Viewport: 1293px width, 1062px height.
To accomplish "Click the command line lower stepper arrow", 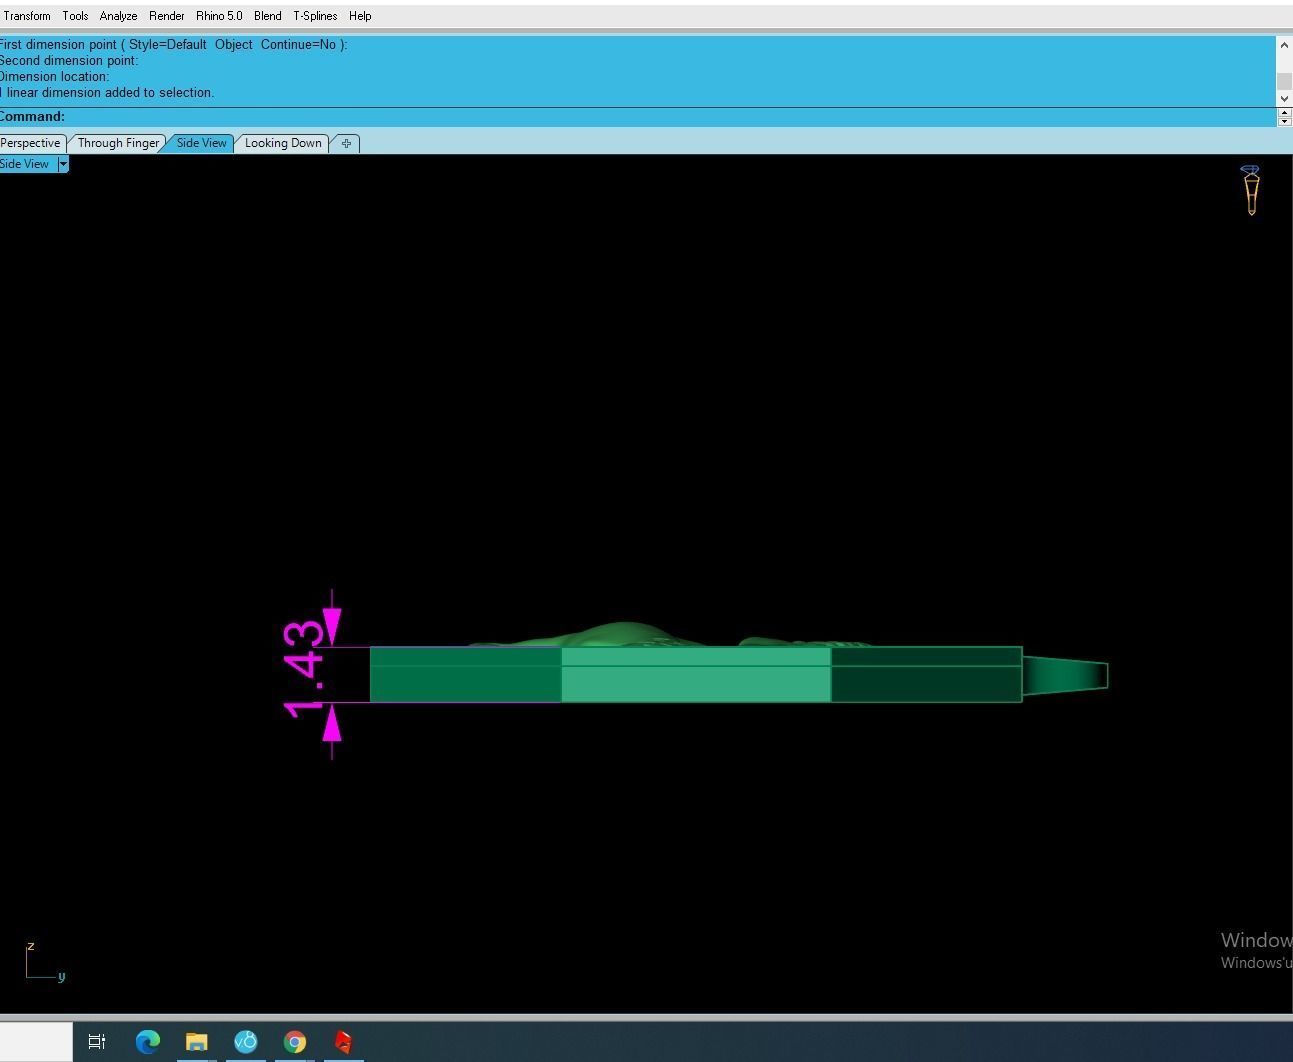I will coord(1285,121).
